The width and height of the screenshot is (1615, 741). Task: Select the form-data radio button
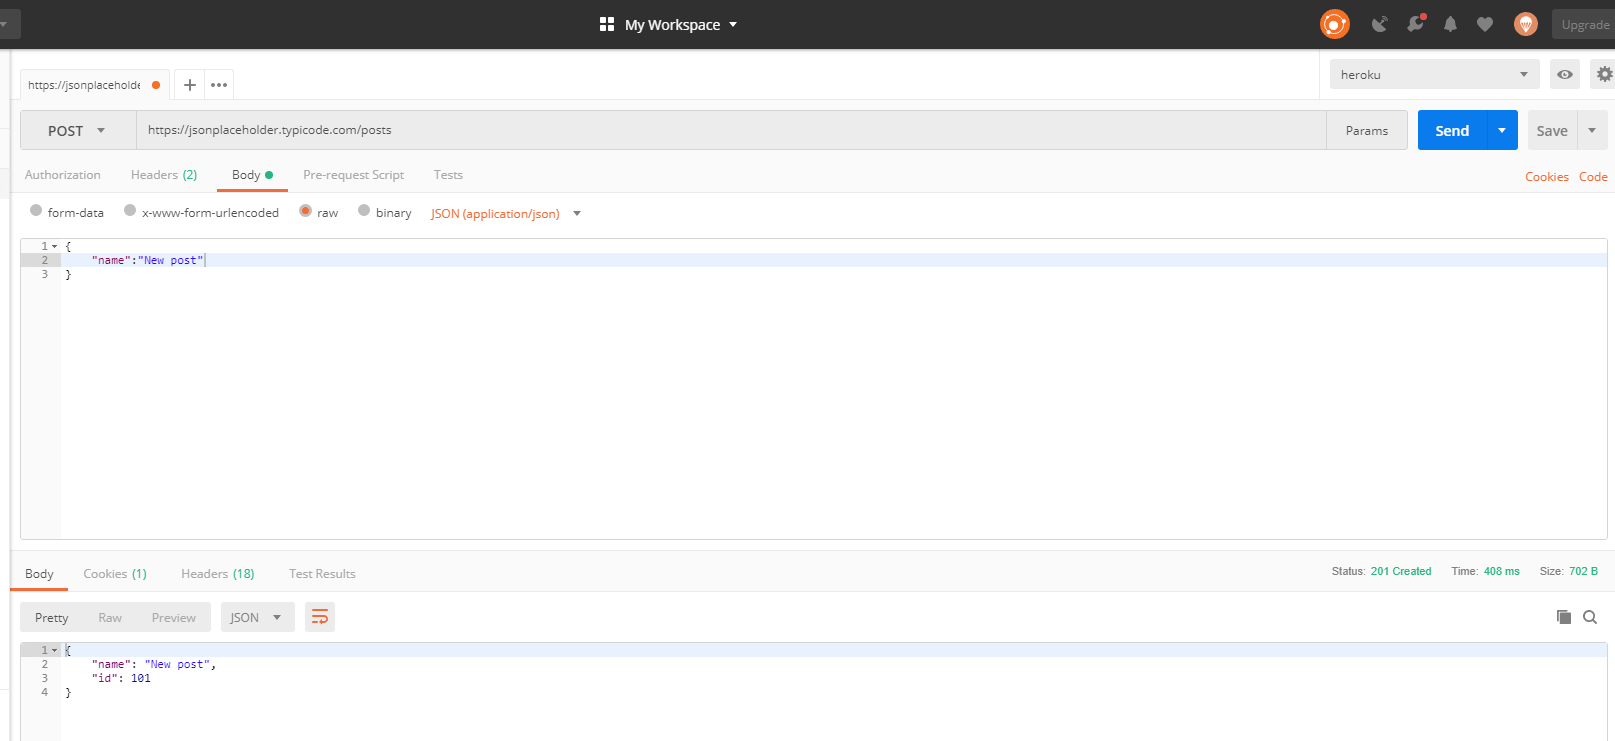click(36, 211)
